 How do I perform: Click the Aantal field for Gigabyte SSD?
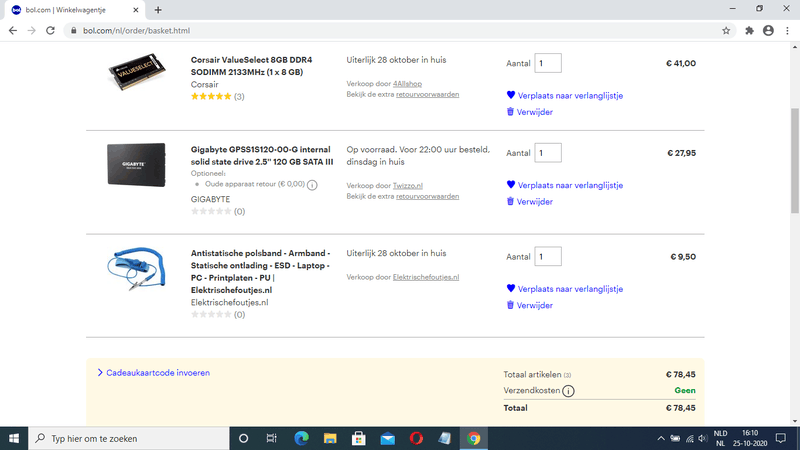(x=548, y=153)
